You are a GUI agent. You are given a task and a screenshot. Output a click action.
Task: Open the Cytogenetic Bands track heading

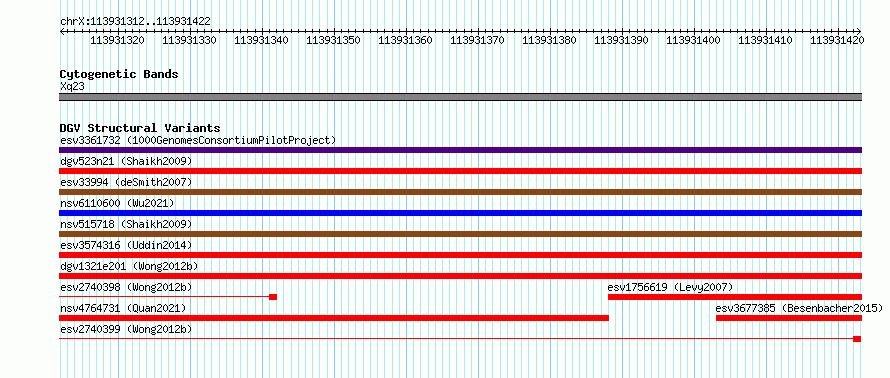[x=119, y=74]
